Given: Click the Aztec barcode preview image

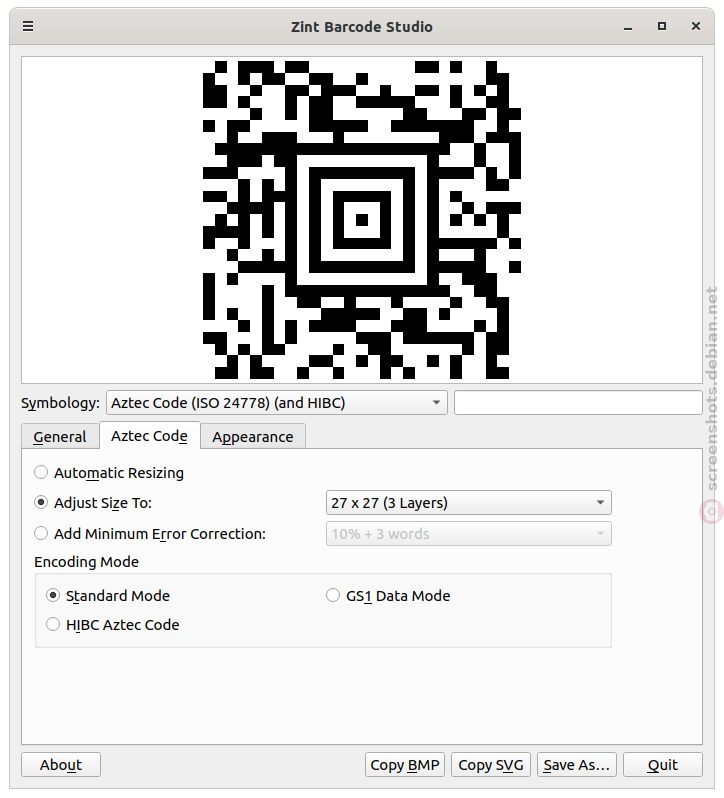Looking at the screenshot, I should [x=362, y=220].
